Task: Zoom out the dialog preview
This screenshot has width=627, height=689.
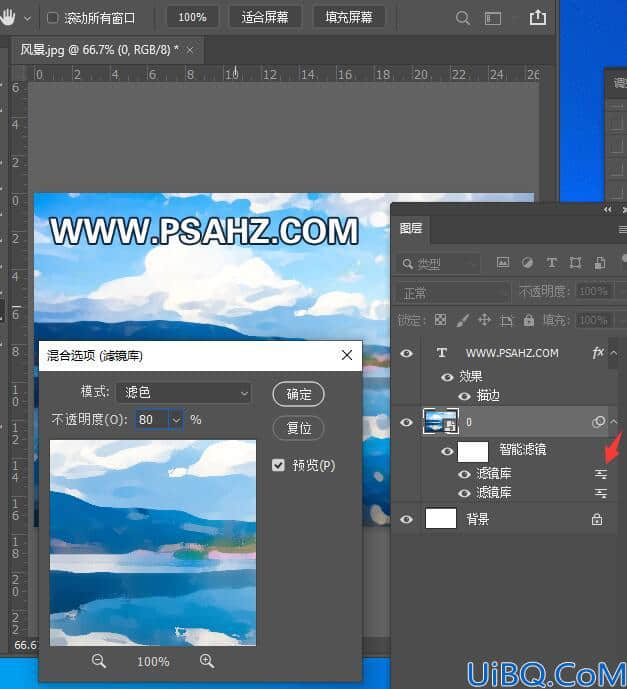Action: pyautogui.click(x=98, y=661)
